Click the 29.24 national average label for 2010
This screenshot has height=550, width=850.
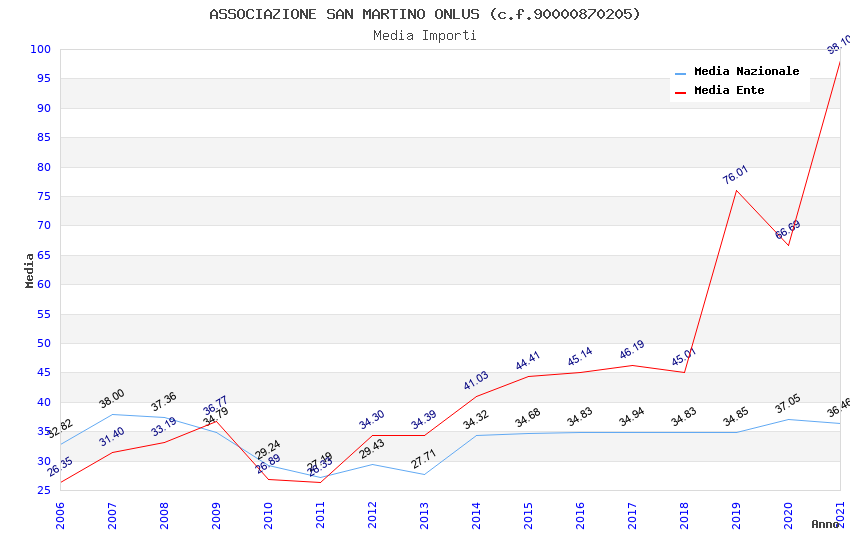click(x=268, y=449)
